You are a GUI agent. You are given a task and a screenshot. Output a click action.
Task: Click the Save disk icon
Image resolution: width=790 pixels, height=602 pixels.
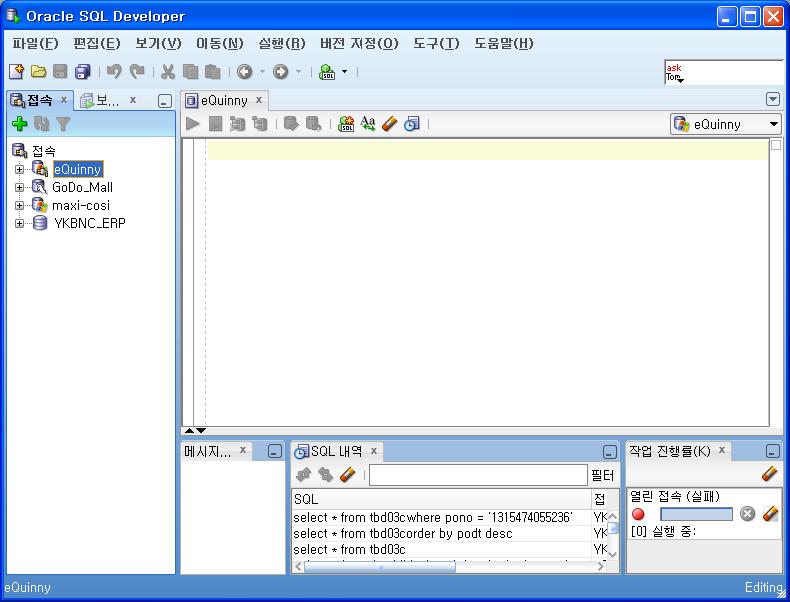click(60, 72)
